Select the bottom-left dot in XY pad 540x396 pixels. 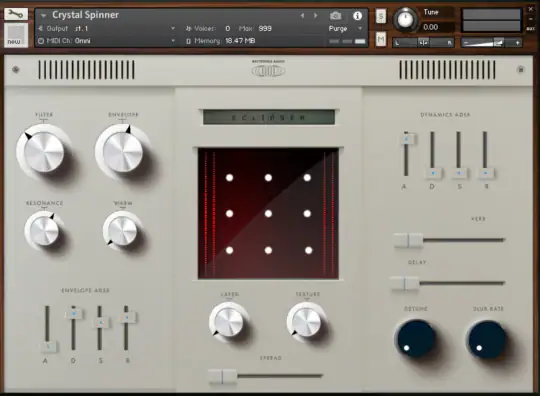[x=230, y=250]
